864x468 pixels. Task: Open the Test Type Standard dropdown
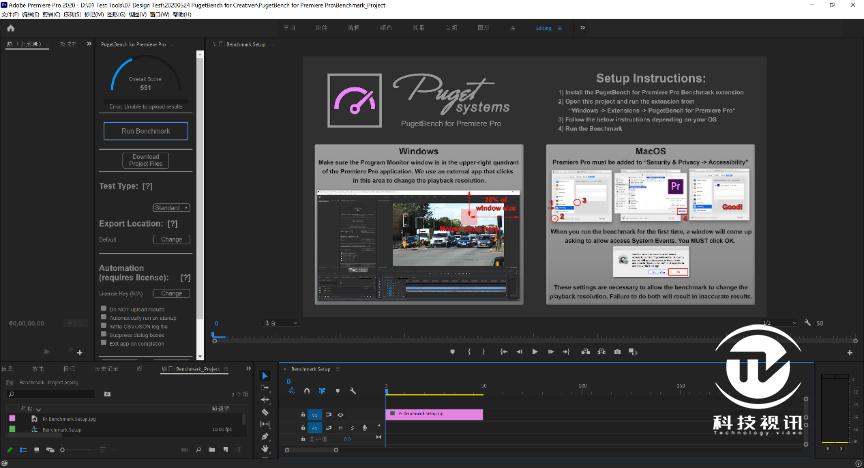click(171, 207)
